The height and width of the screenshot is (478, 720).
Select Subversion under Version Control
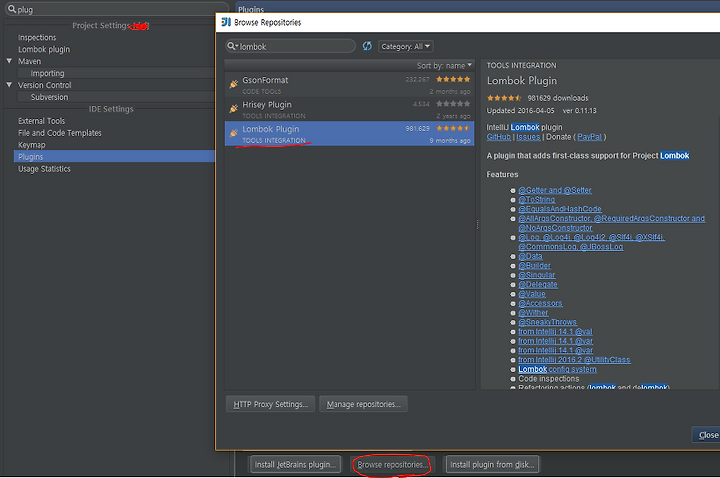49,97
